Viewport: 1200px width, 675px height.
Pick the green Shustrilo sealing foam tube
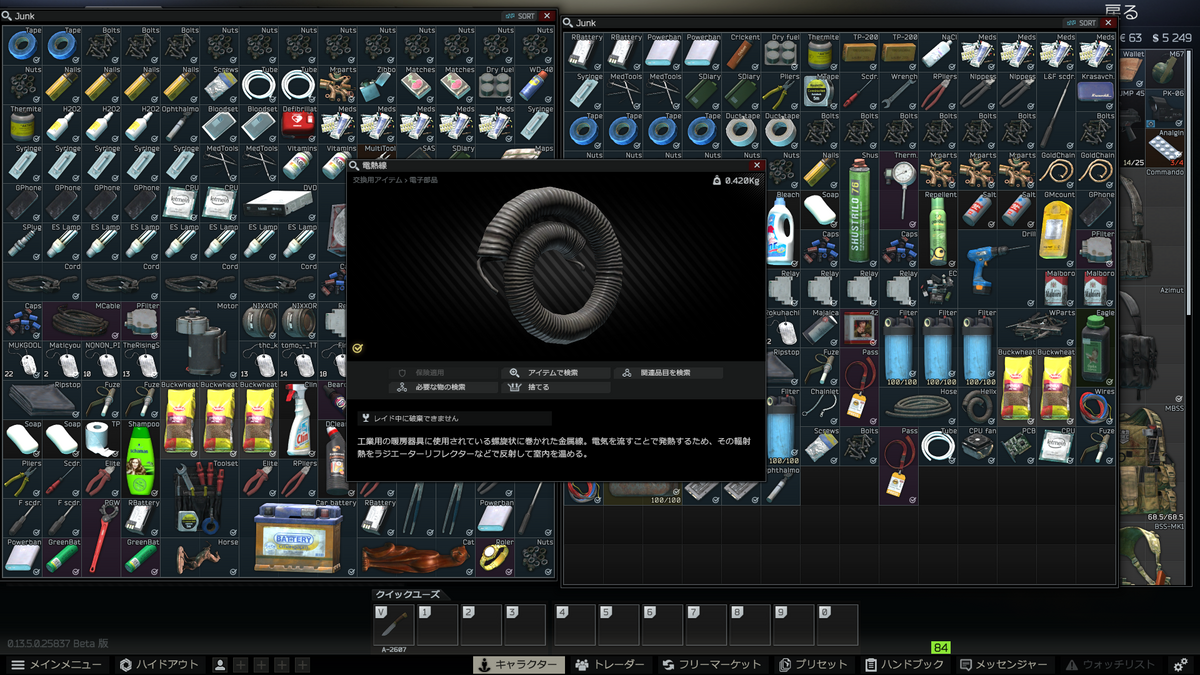[x=860, y=209]
